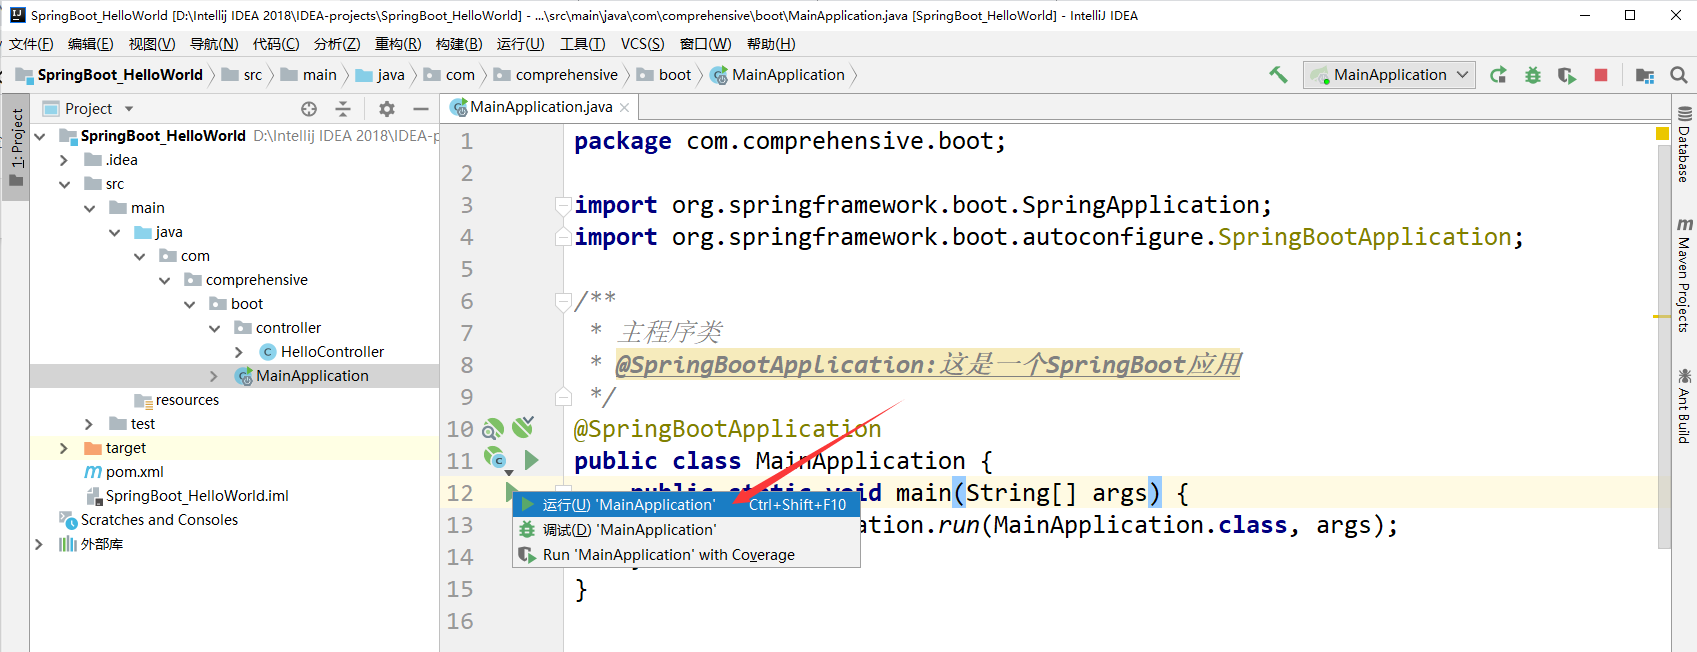Fold the imports block at line 3
The height and width of the screenshot is (652, 1697).
click(x=563, y=205)
